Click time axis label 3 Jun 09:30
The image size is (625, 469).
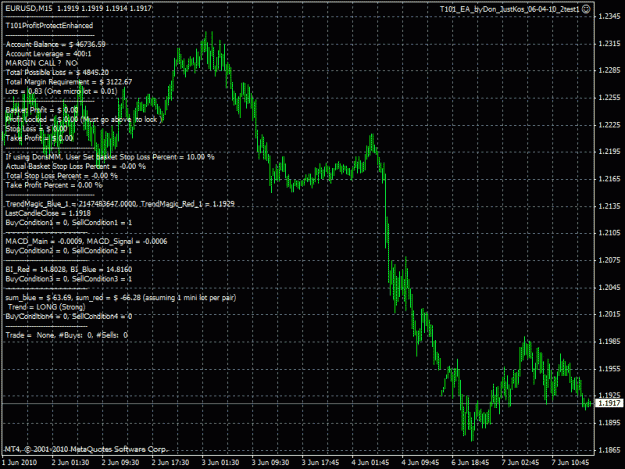(270, 463)
